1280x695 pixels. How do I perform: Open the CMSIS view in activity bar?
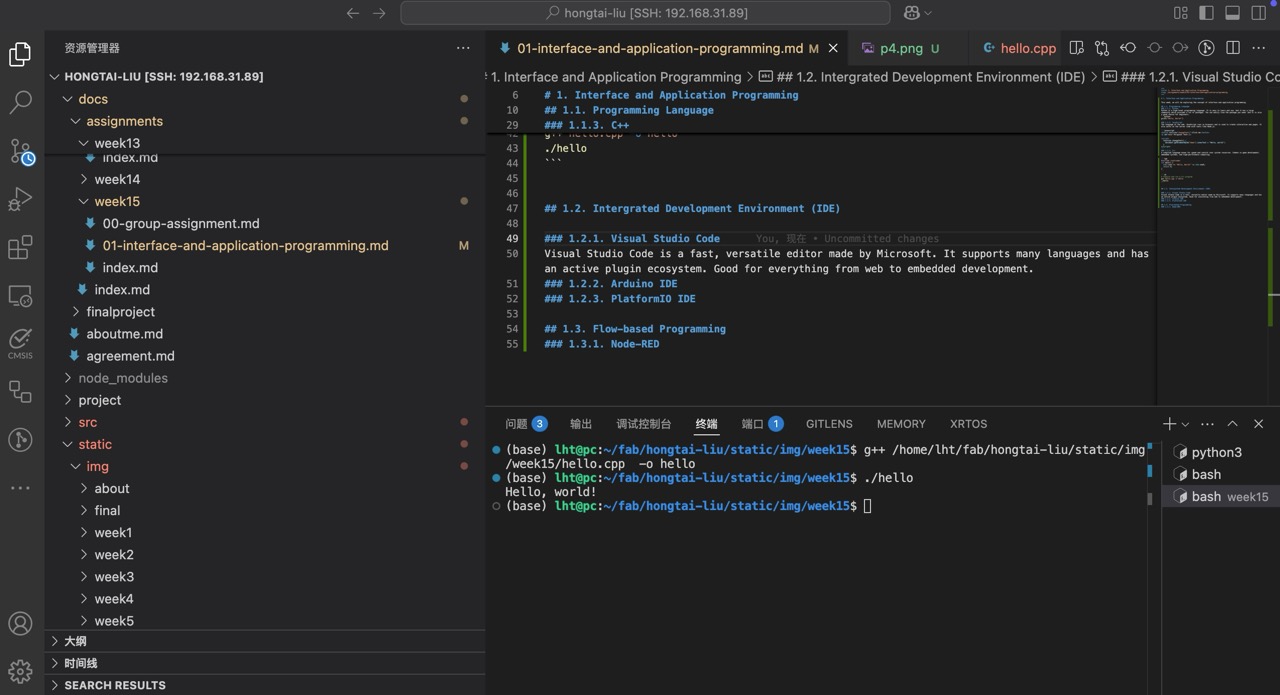click(x=20, y=343)
